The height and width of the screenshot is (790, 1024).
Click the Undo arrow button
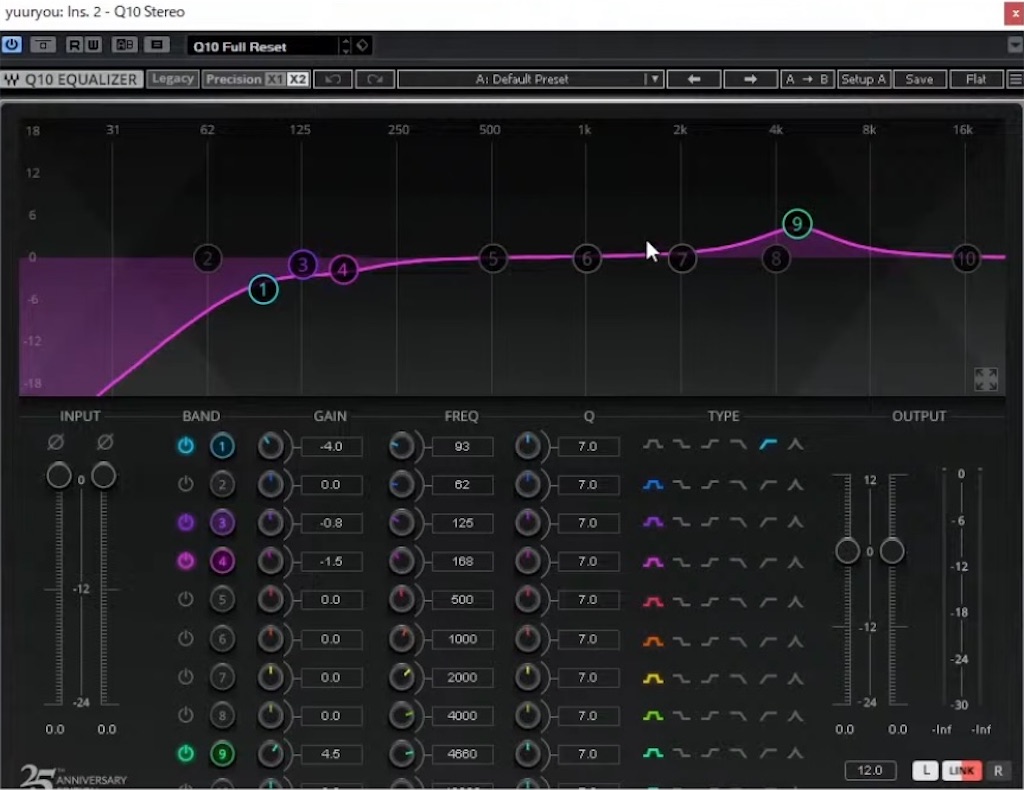coord(333,79)
